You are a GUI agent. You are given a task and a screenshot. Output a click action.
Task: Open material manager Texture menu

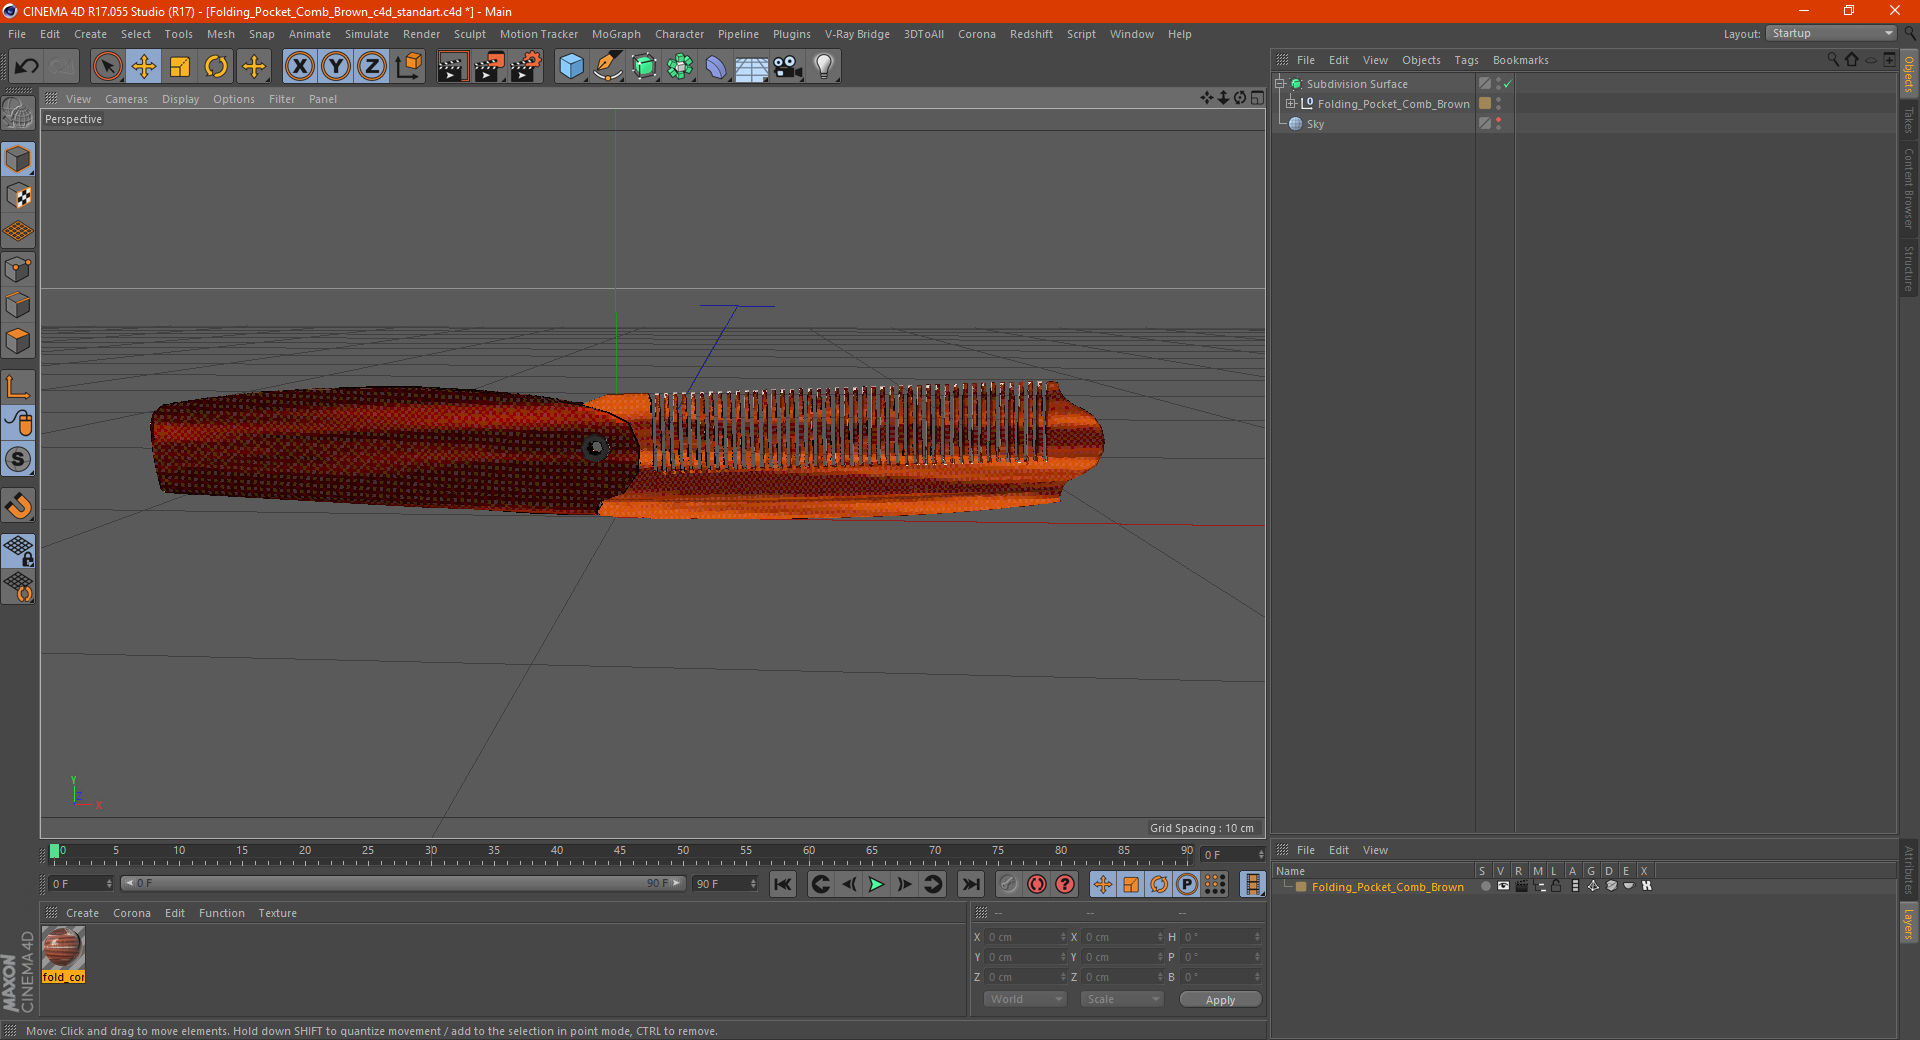point(277,913)
